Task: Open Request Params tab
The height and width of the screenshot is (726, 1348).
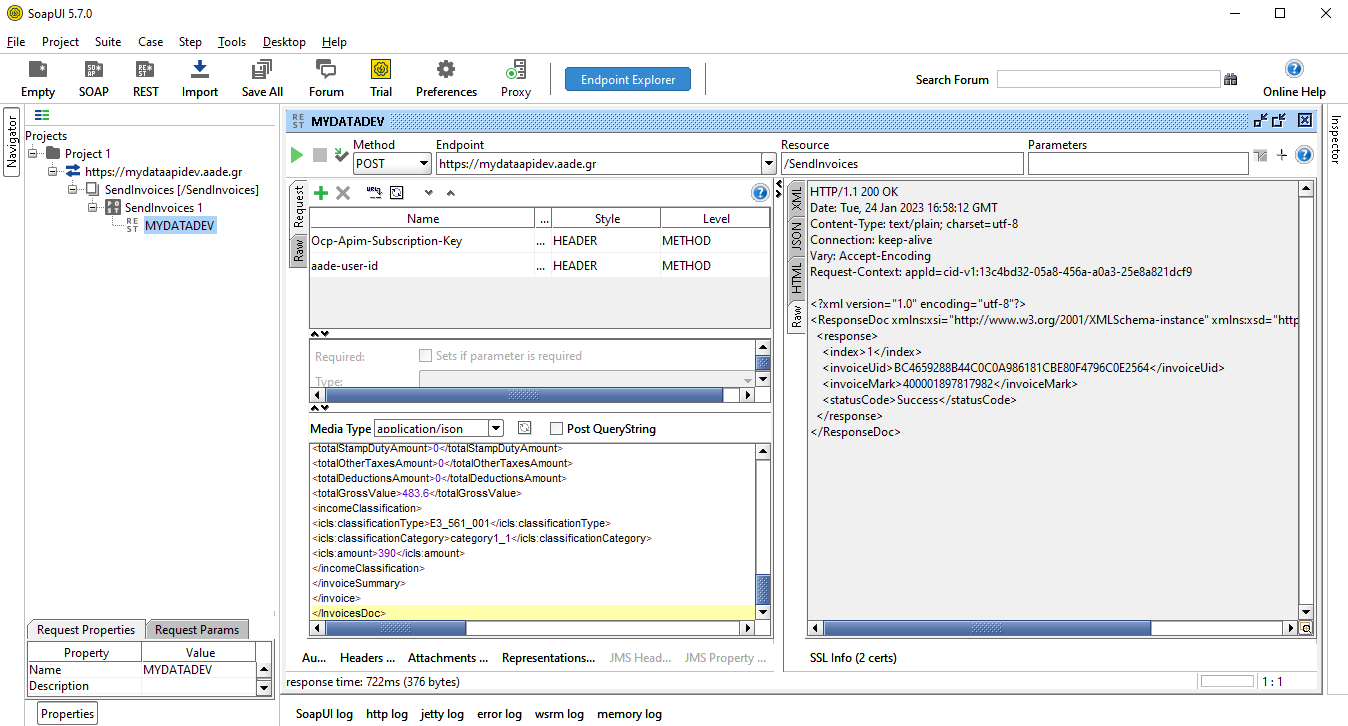Action: click(197, 630)
